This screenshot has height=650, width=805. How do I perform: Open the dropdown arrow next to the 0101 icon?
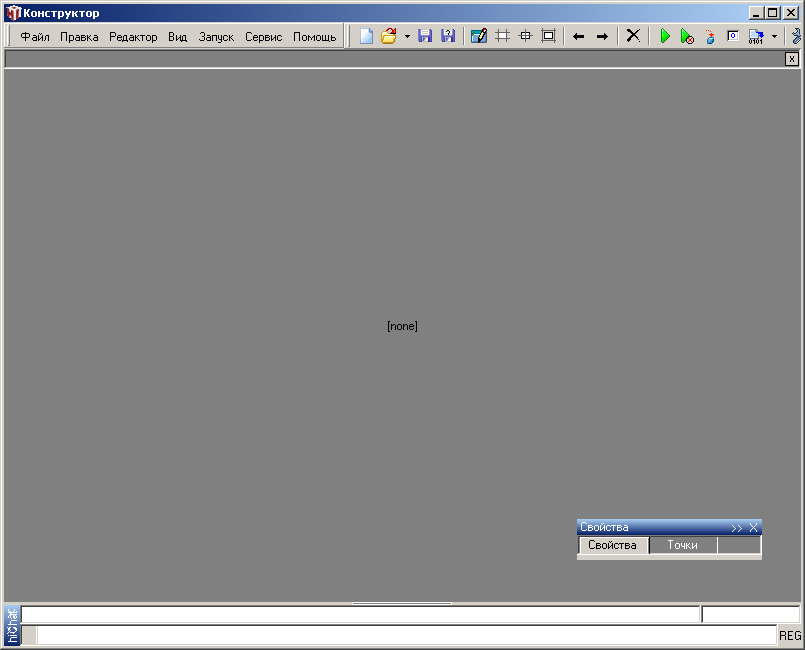pyautogui.click(x=774, y=36)
